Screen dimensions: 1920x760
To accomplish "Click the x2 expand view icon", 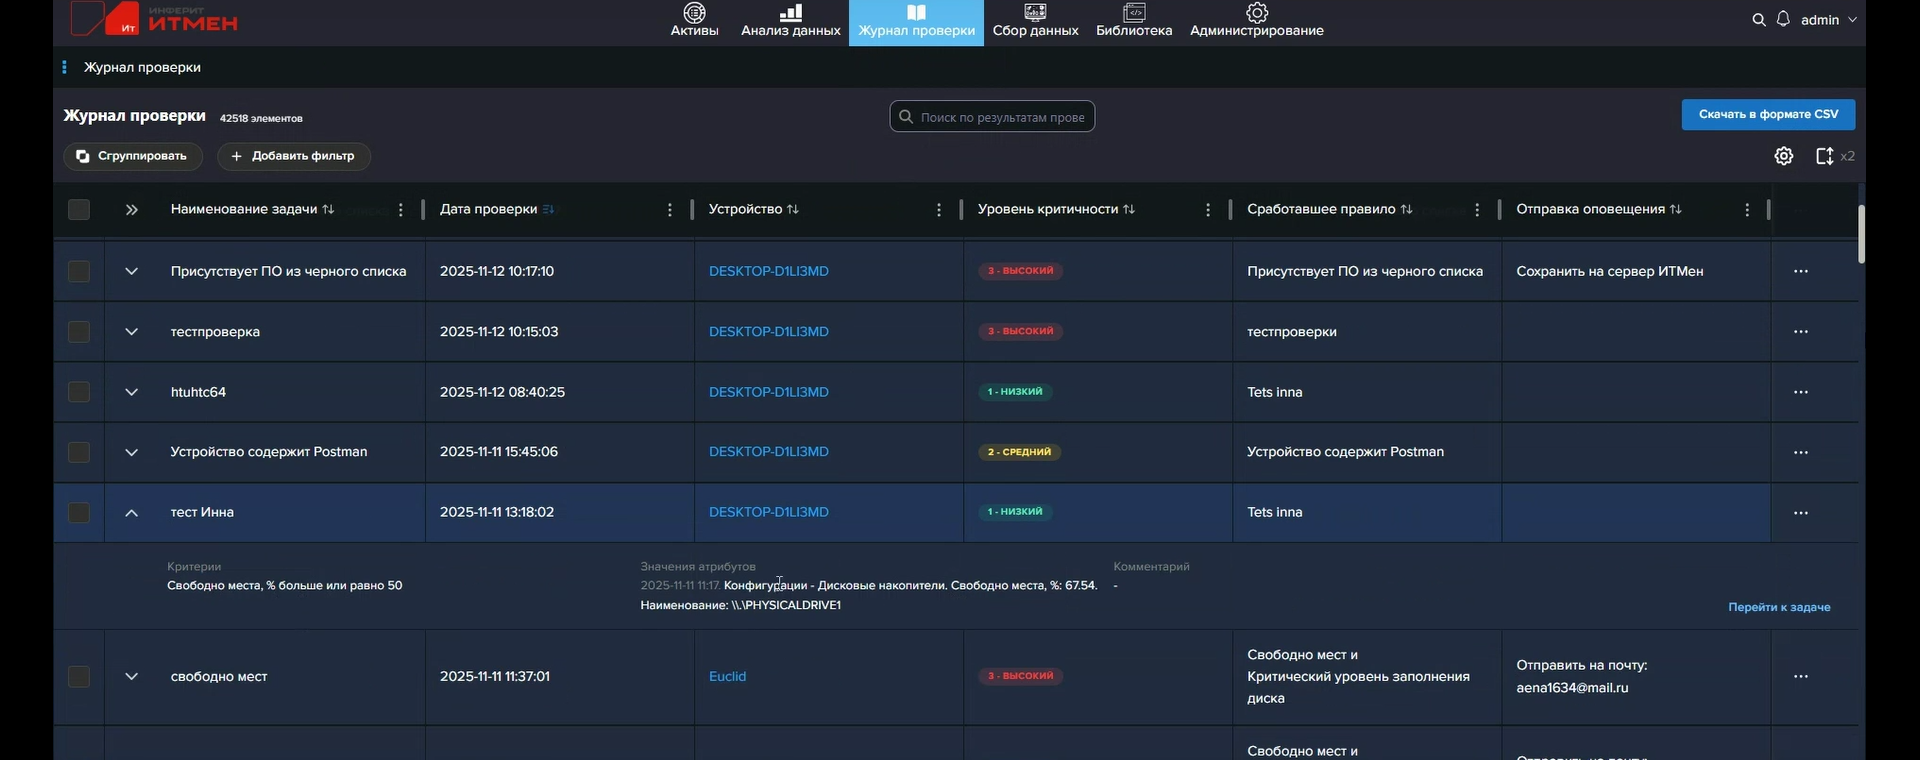I will coord(1825,156).
